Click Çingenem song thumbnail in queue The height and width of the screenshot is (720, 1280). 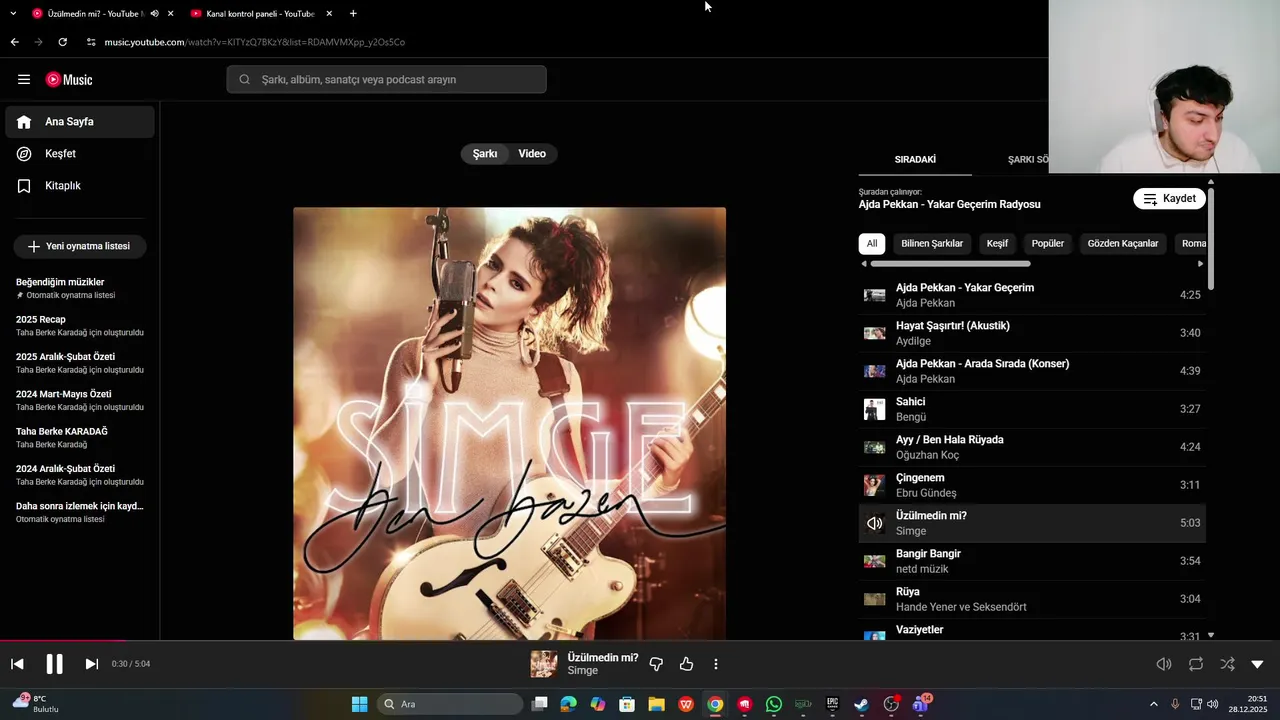point(875,485)
